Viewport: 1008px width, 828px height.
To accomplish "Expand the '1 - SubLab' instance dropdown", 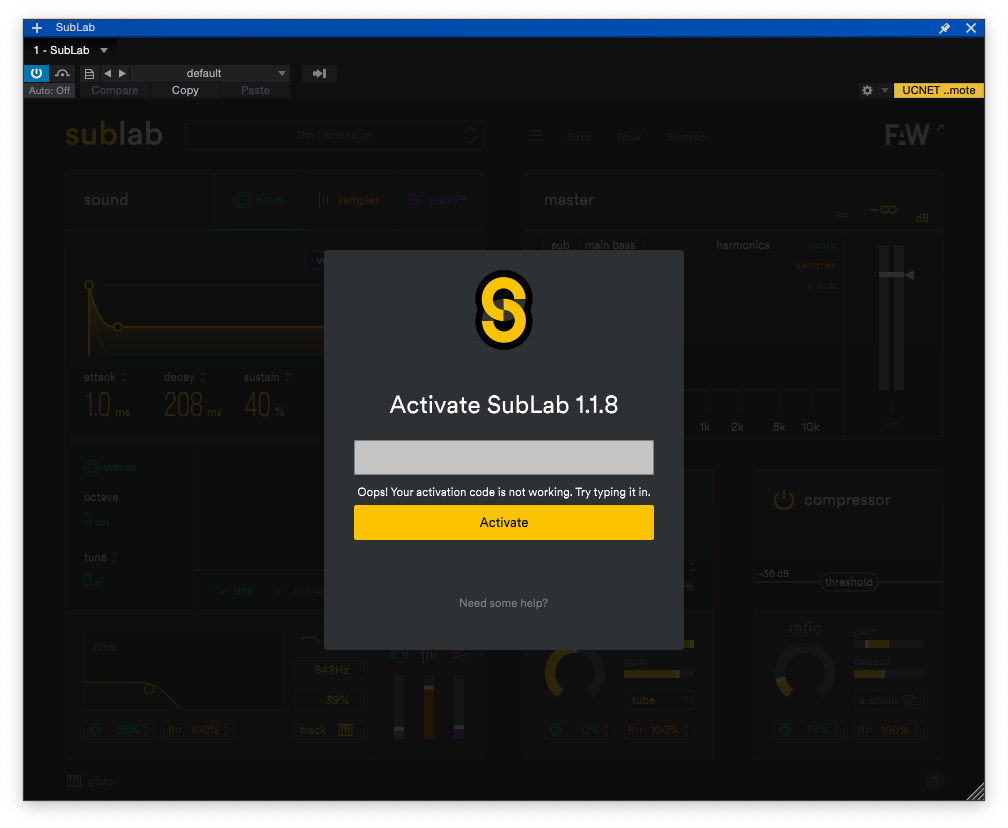I will point(104,50).
